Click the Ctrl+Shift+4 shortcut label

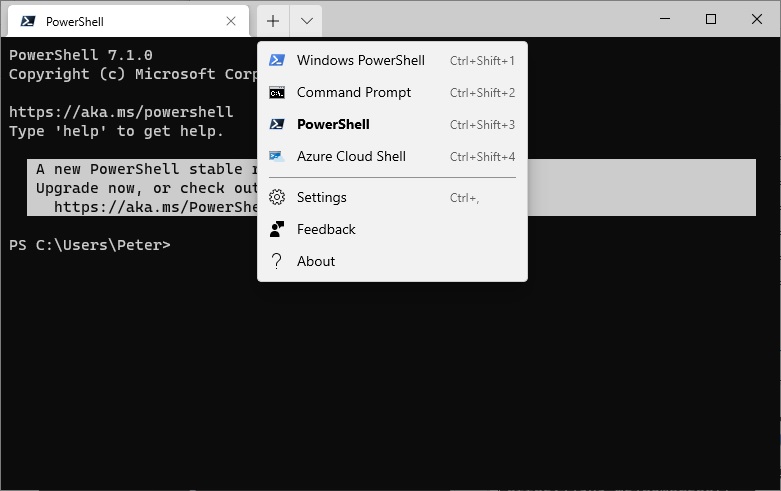482,157
